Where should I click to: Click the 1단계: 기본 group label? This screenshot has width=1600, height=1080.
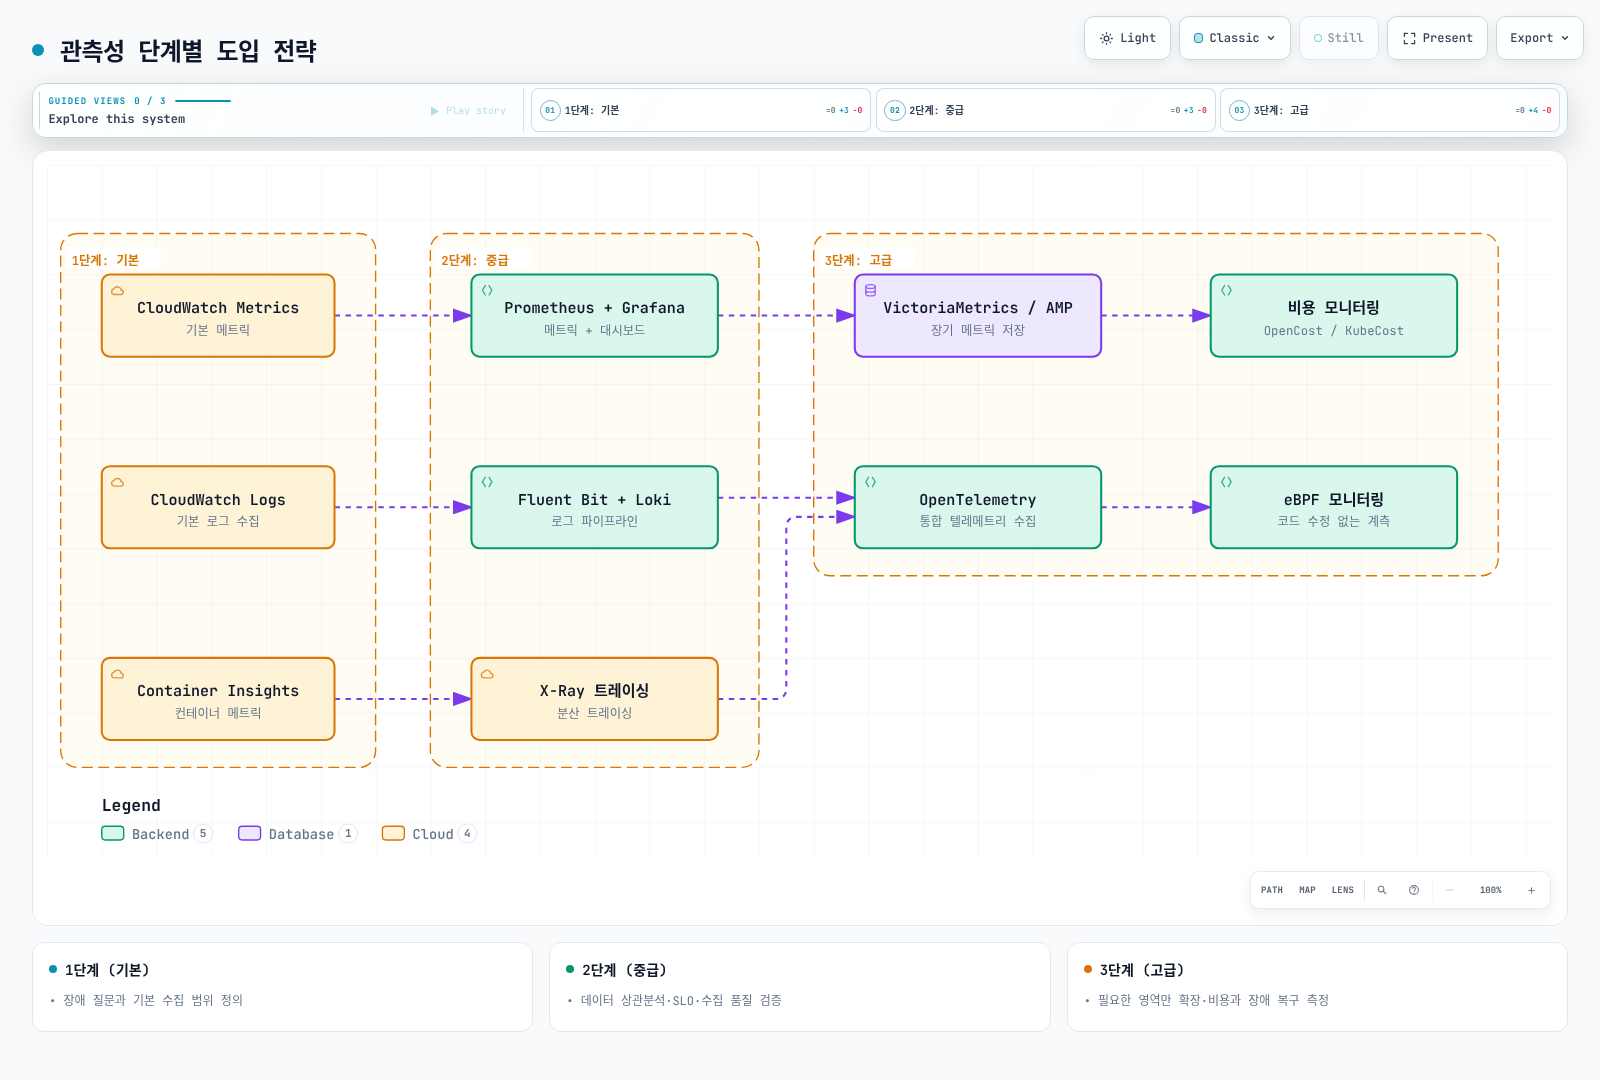[105, 260]
